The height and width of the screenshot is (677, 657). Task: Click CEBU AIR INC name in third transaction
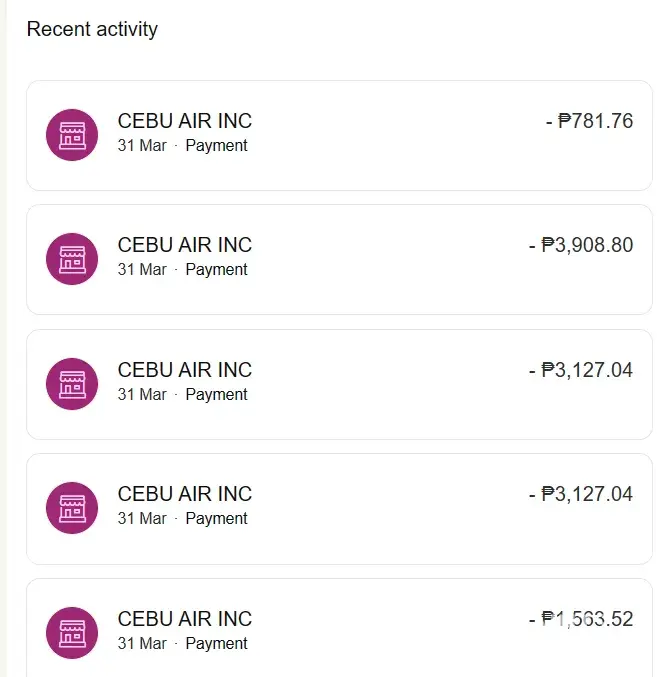(x=185, y=370)
